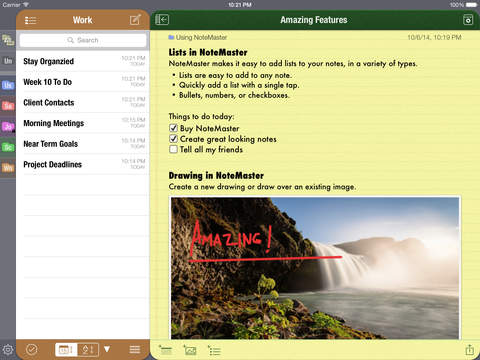Open the Client Contacts note
480x360 pixels.
pyautogui.click(x=83, y=102)
